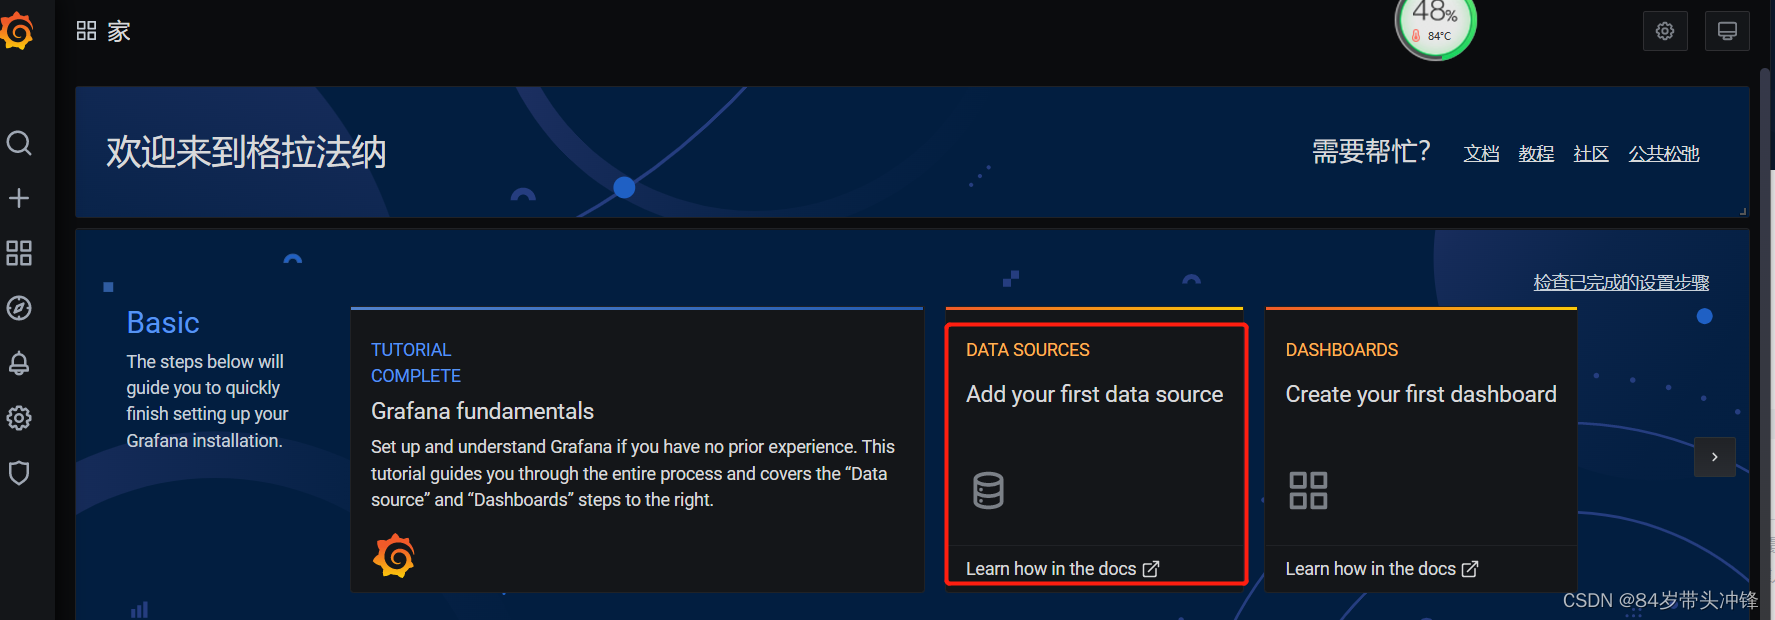Open the 教程 tutorials link
The image size is (1775, 620).
point(1536,154)
